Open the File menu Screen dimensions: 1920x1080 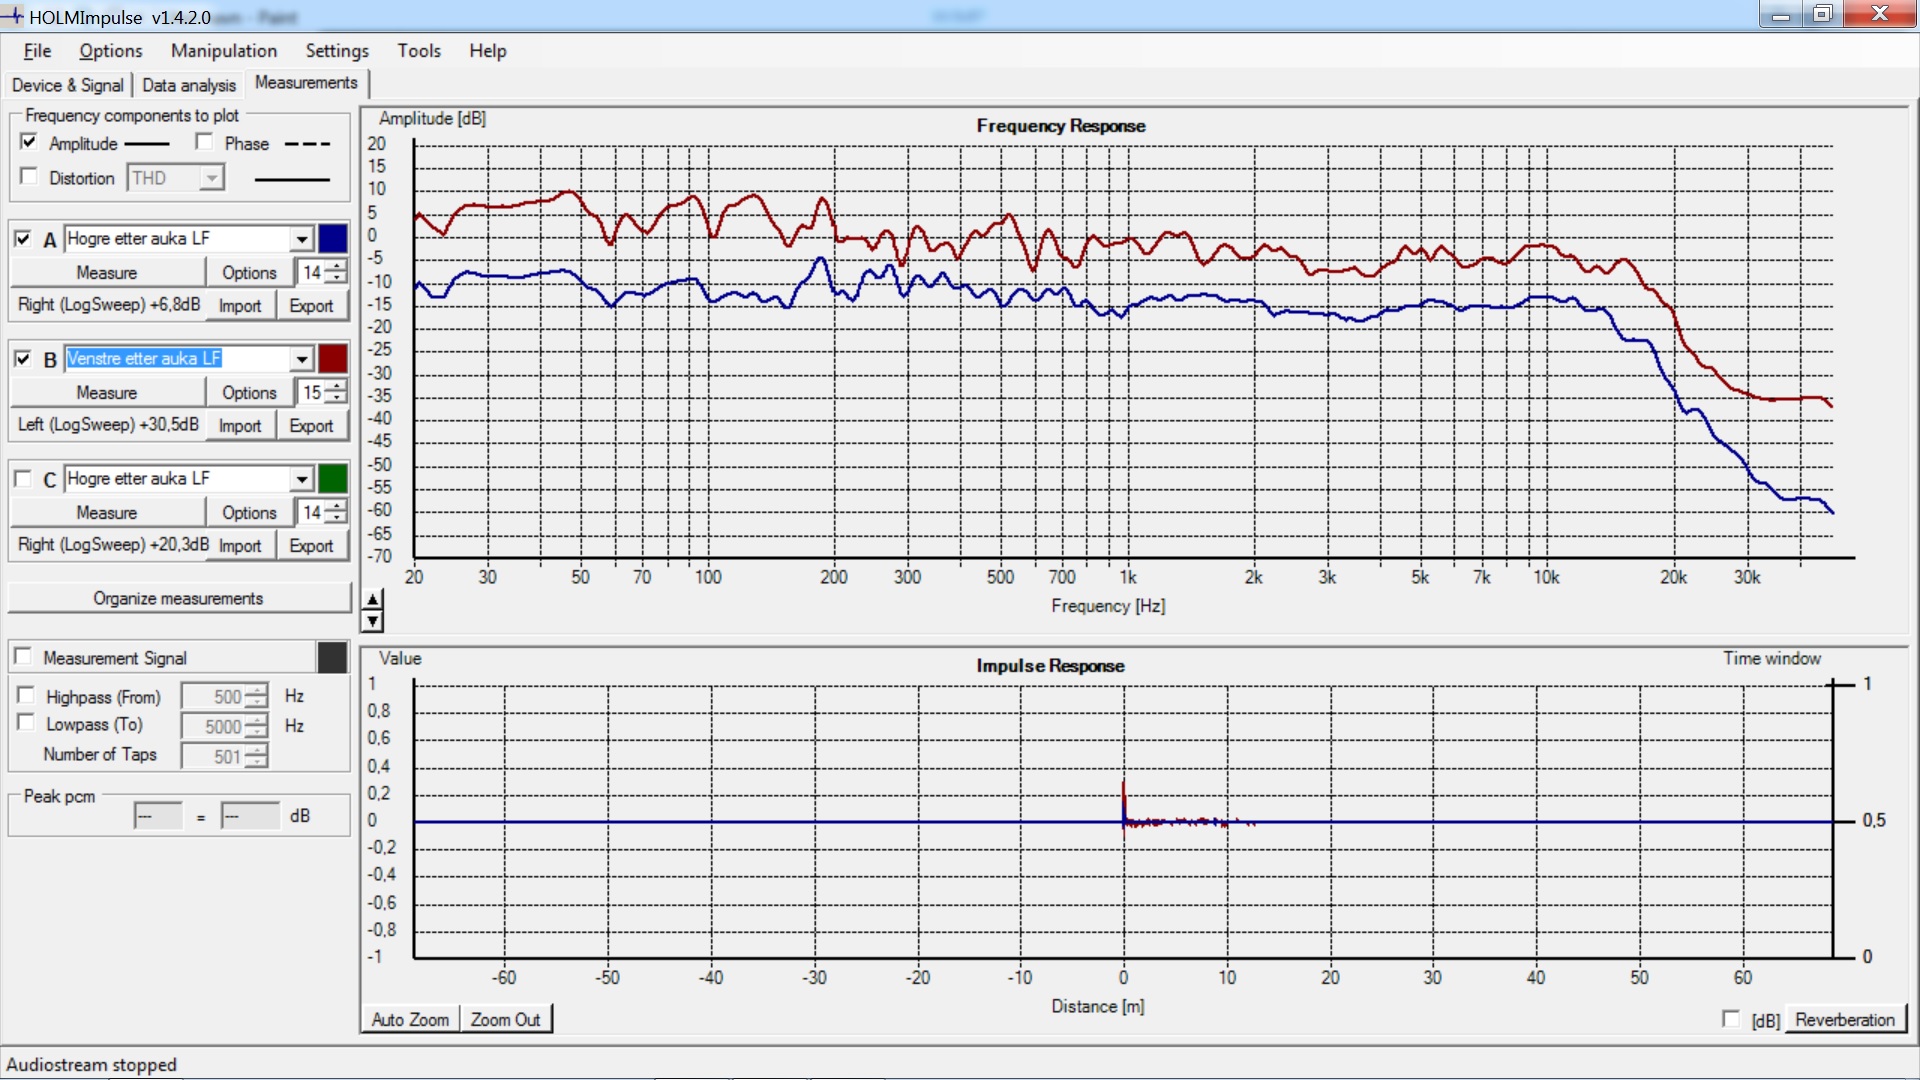tap(38, 51)
